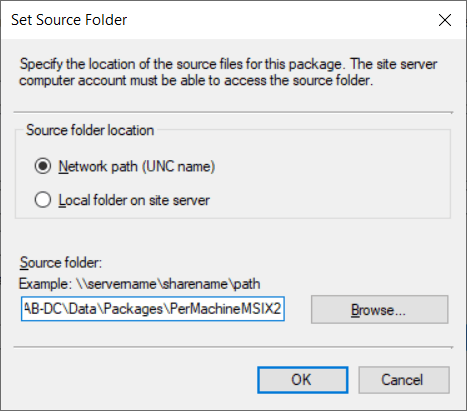Click the 'Network path (UNC name)' label text
The width and height of the screenshot is (467, 411).
coord(137,166)
